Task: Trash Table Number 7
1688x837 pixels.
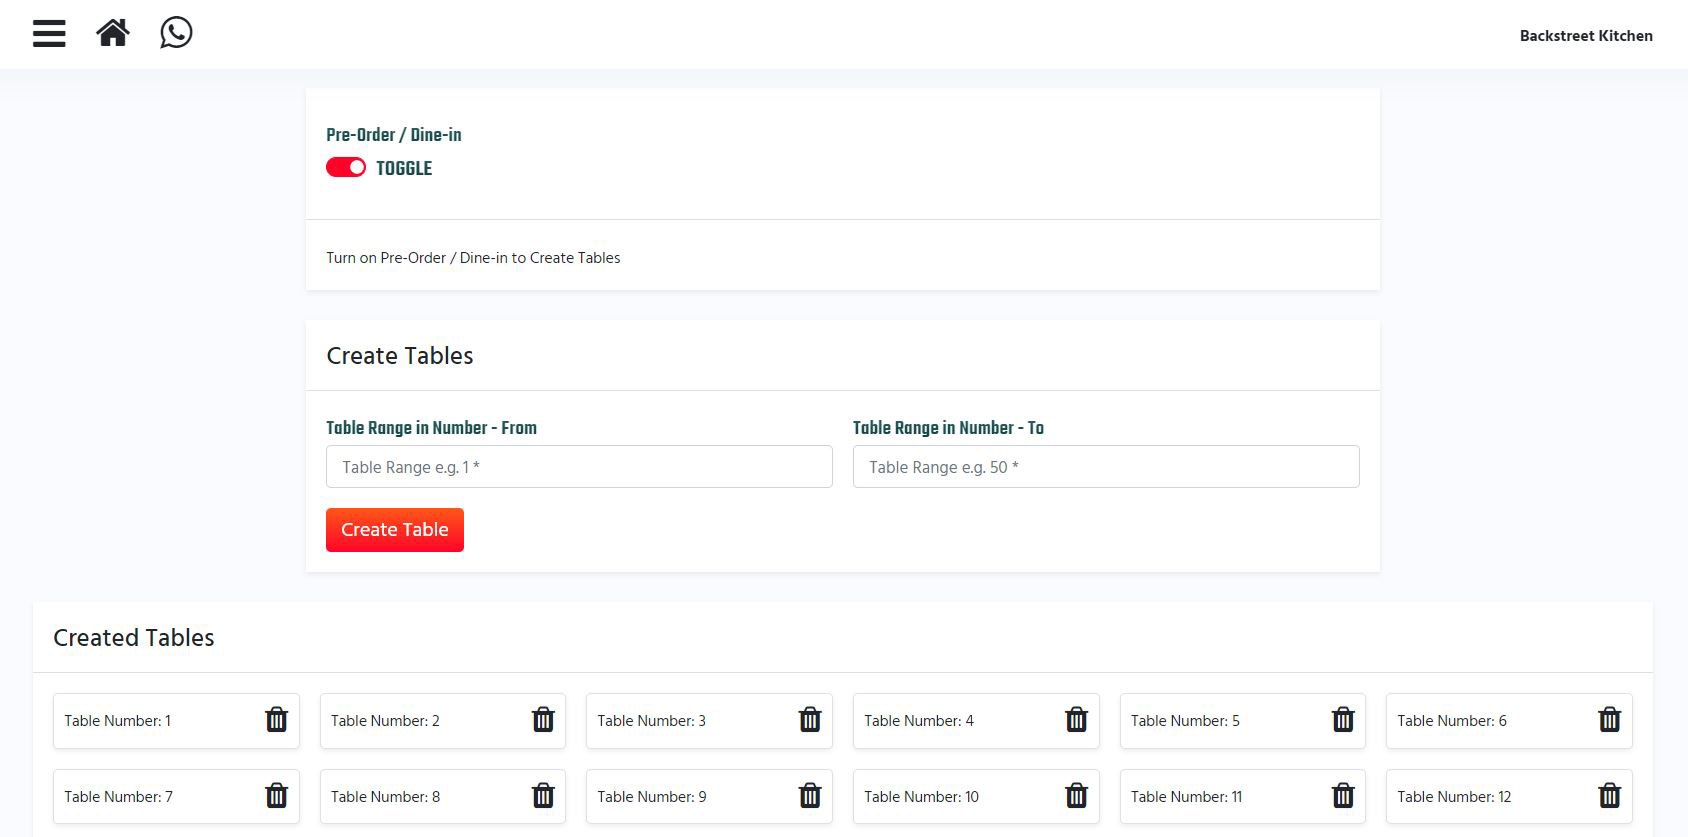Action: tap(276, 796)
